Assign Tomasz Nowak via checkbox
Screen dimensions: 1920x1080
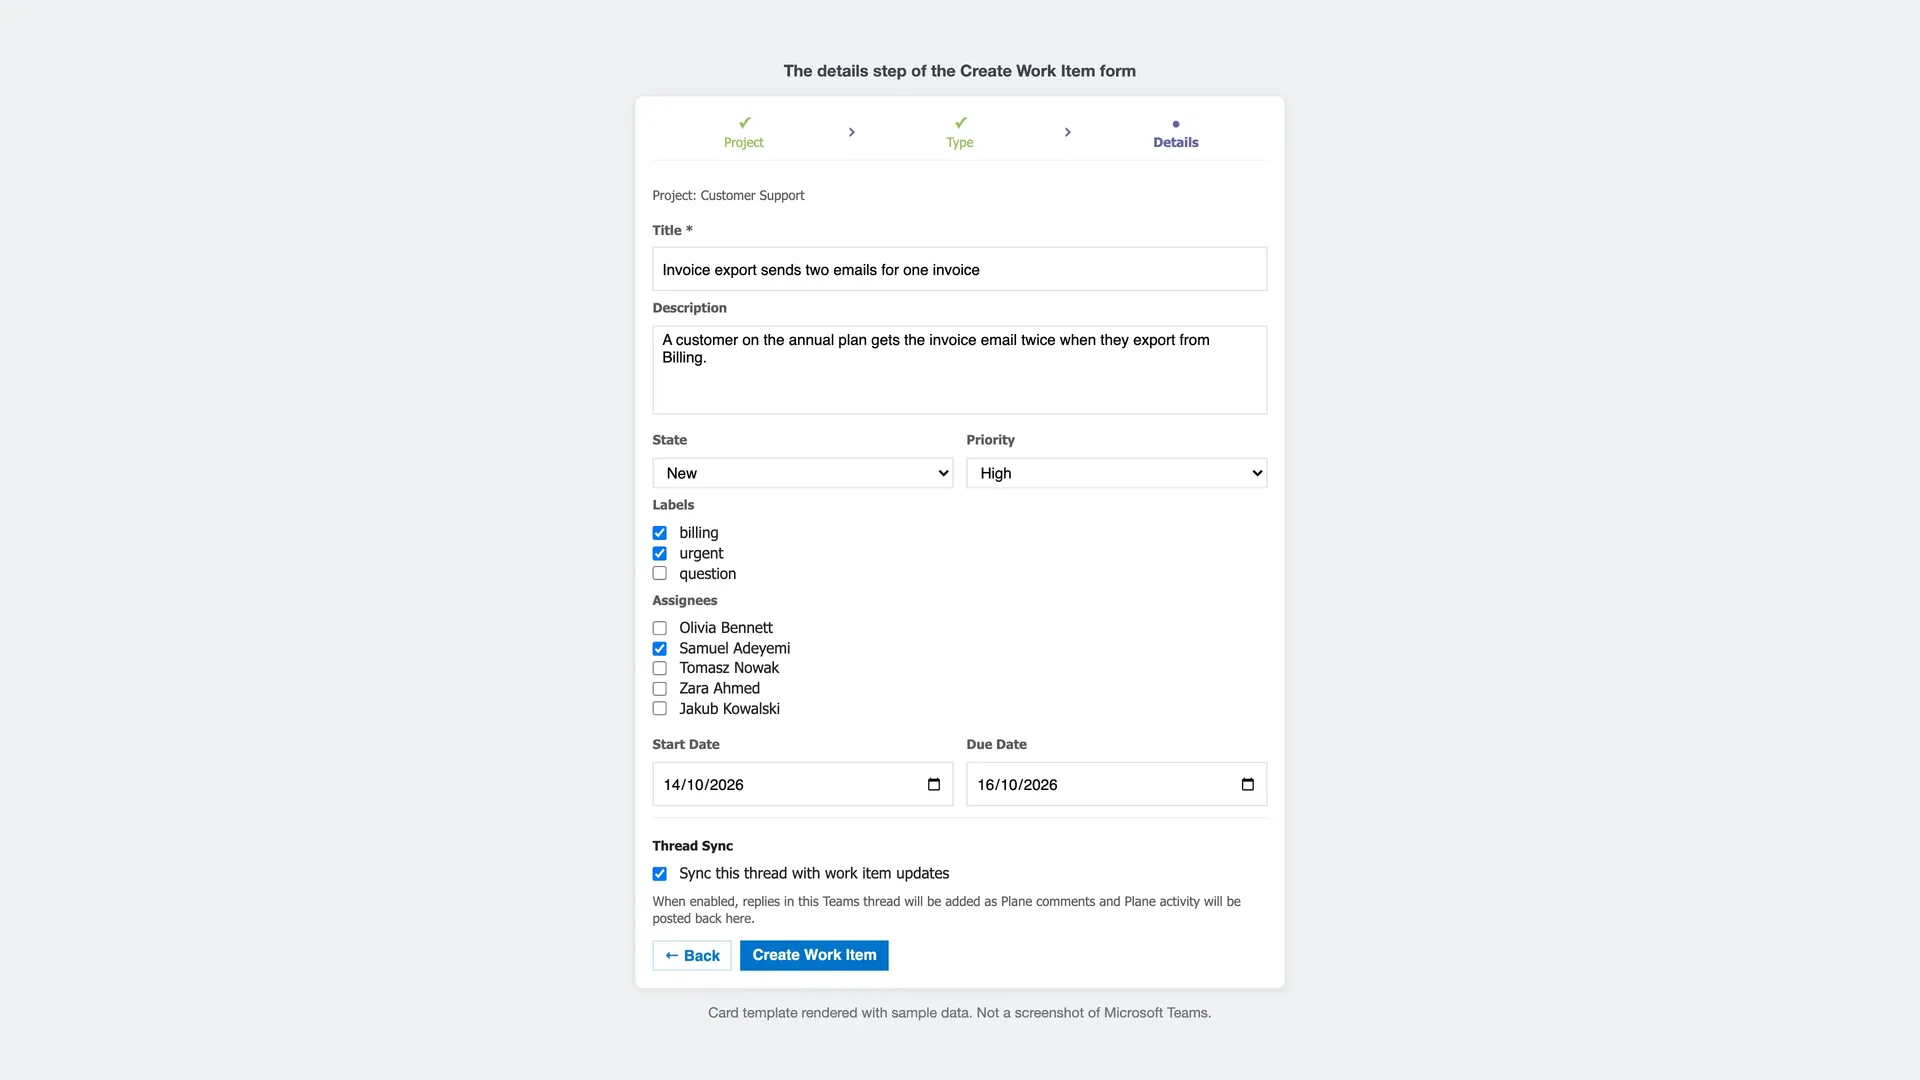[660, 668]
